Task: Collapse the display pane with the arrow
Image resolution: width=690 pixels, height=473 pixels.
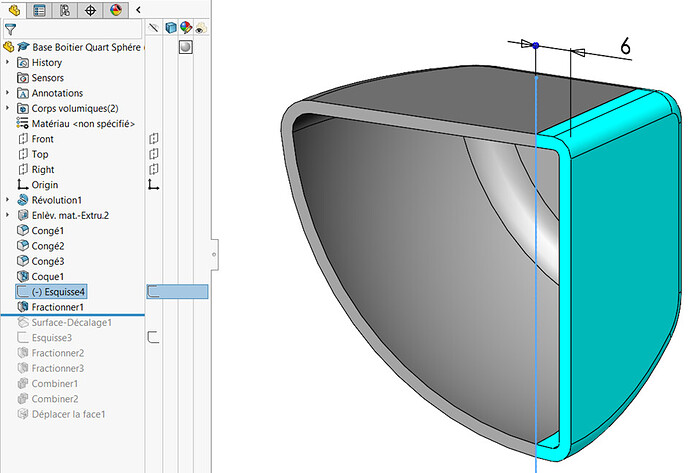Action: [x=137, y=10]
